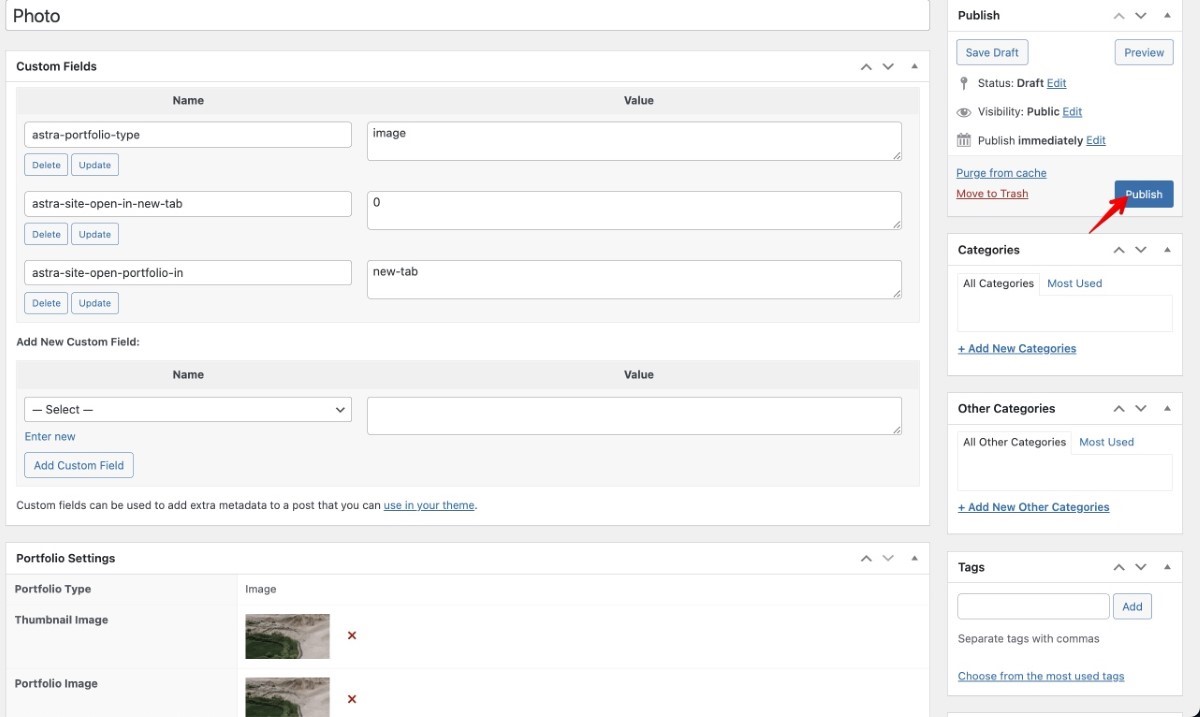
Task: Collapse the Tags panel
Action: click(x=1167, y=567)
